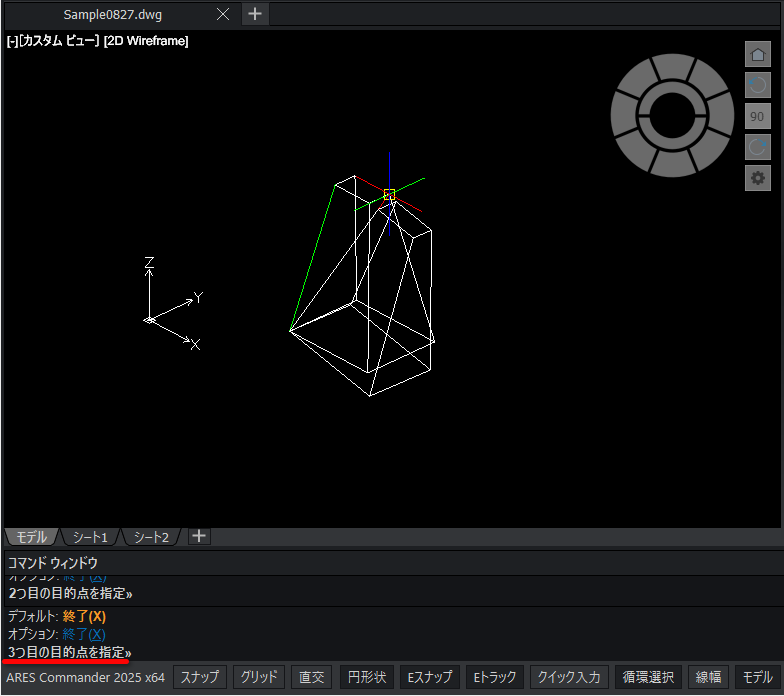This screenshot has height=696, width=784.
Task: Add a new sheet with the plus icon
Action: (x=199, y=536)
